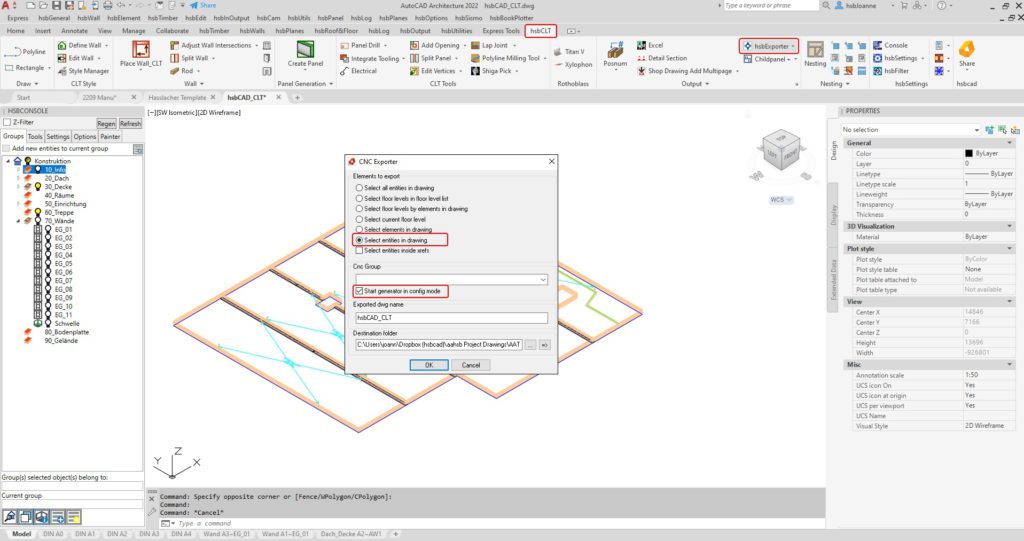The height and width of the screenshot is (541, 1024).
Task: Click the Shiga Pick tool
Action: click(x=491, y=71)
